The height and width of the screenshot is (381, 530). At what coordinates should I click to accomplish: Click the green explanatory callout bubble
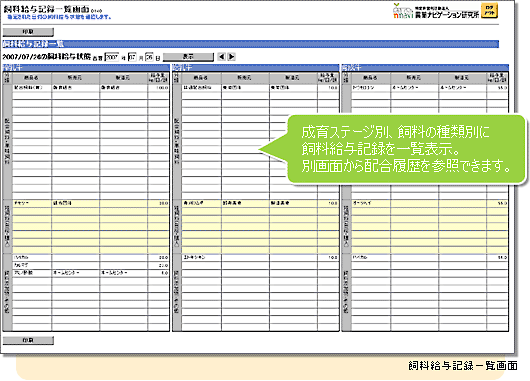pos(406,149)
